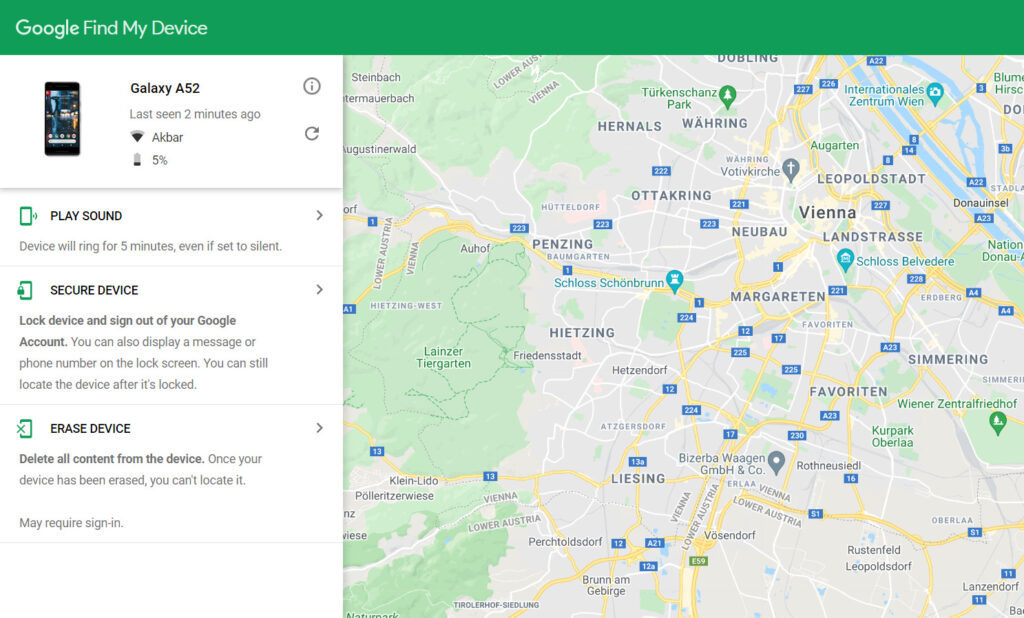The height and width of the screenshot is (618, 1024).
Task: Click the Rothneusiedl map label
Action: (828, 466)
